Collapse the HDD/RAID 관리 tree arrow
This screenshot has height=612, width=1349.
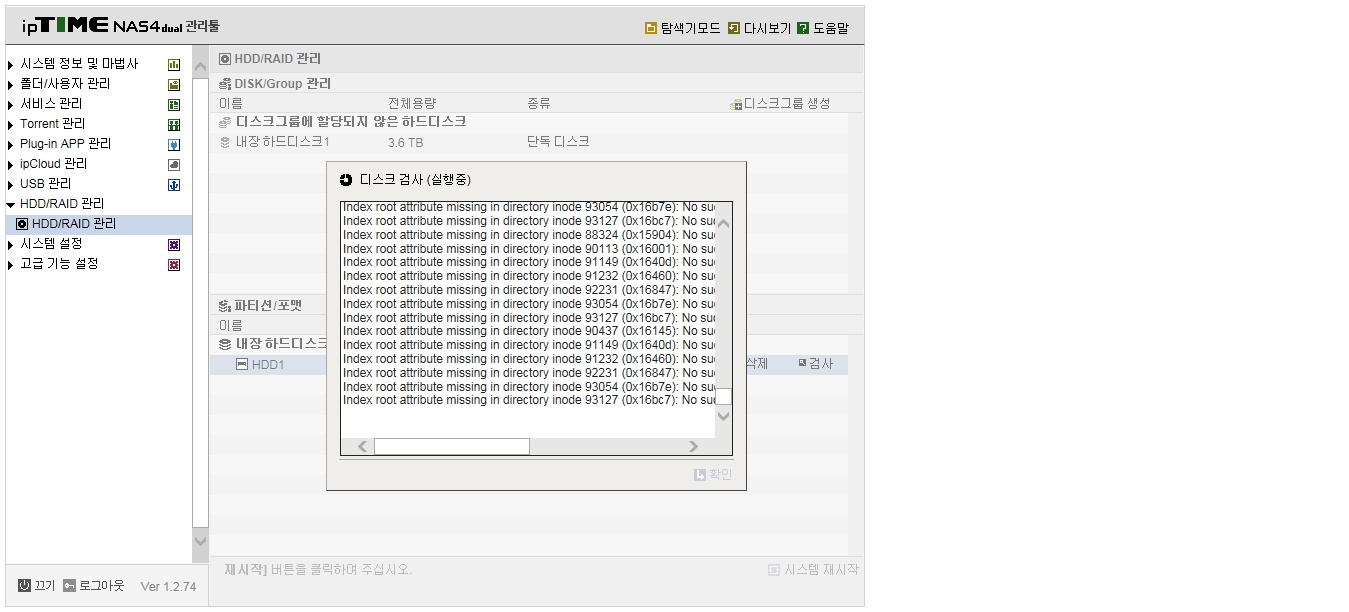tap(11, 205)
